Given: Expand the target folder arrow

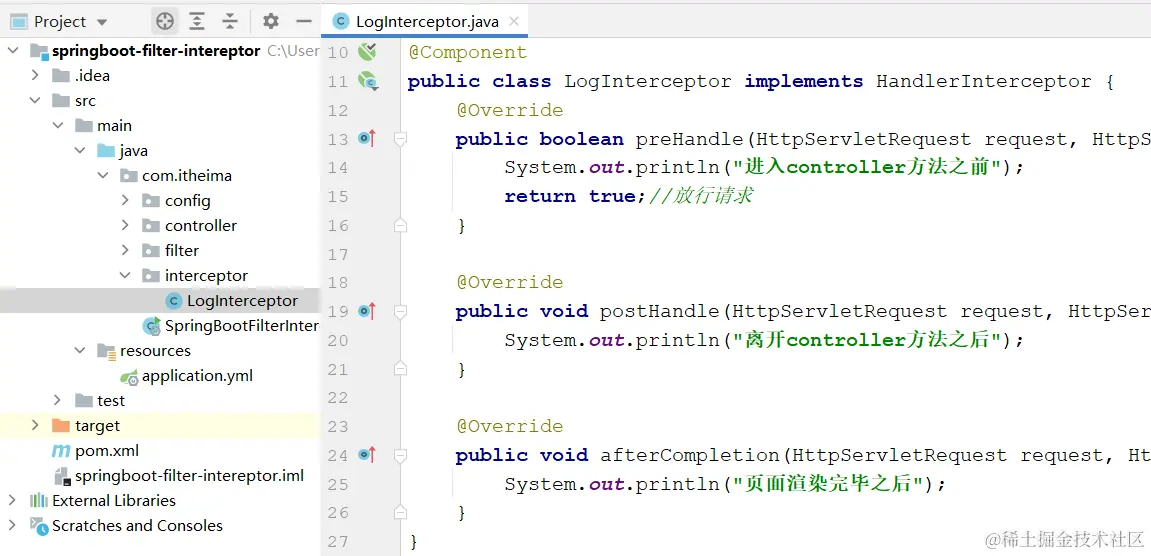Looking at the screenshot, I should [35, 425].
